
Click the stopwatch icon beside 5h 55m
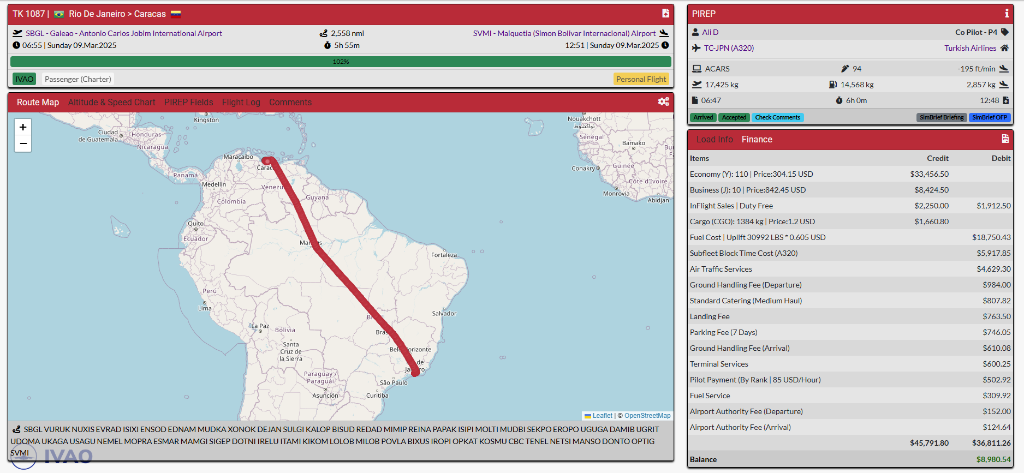(328, 46)
